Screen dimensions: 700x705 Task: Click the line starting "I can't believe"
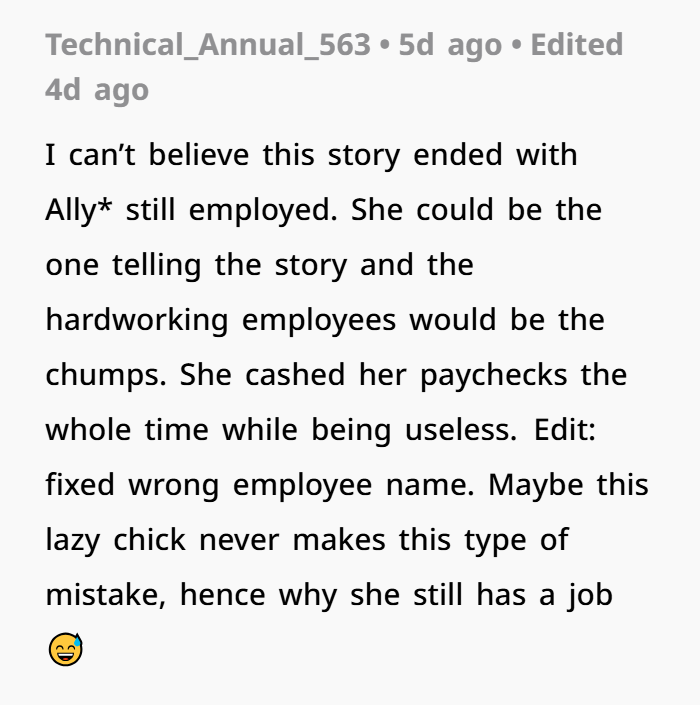pyautogui.click(x=312, y=156)
